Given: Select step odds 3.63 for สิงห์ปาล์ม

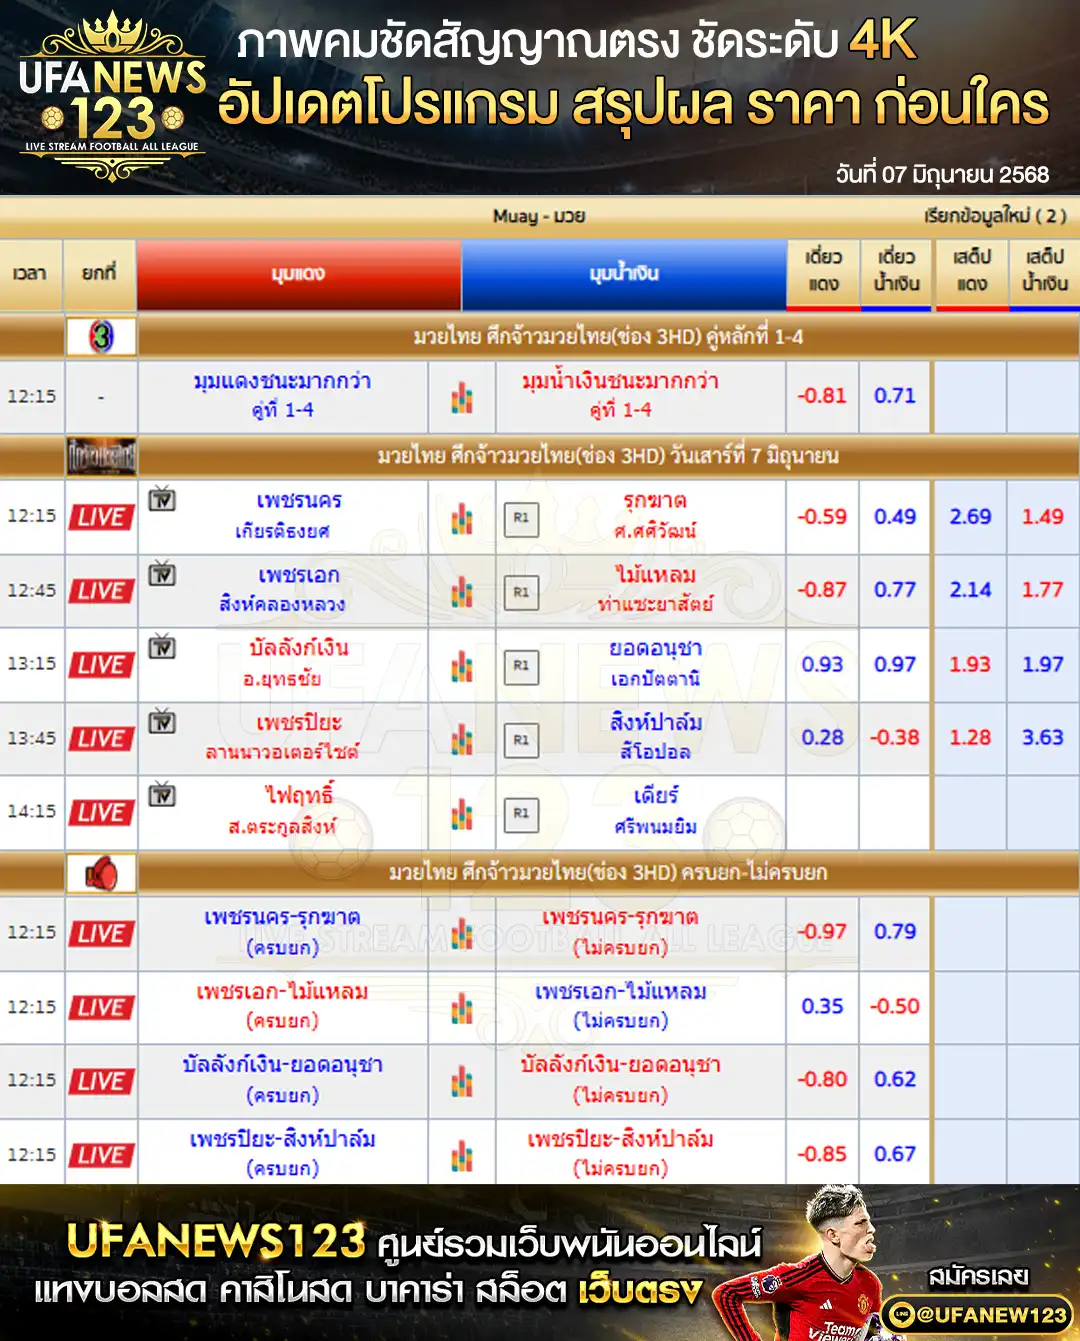Looking at the screenshot, I should 1042,737.
